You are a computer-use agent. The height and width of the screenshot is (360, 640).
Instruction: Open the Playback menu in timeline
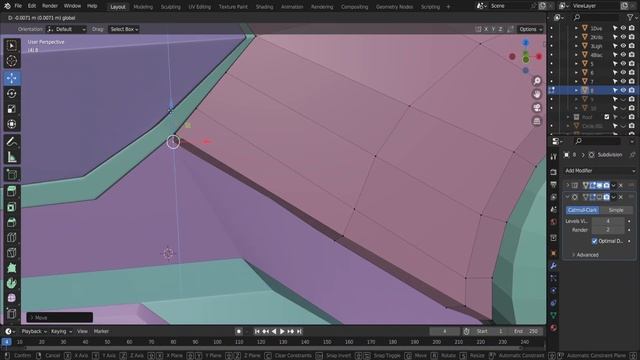tap(33, 331)
